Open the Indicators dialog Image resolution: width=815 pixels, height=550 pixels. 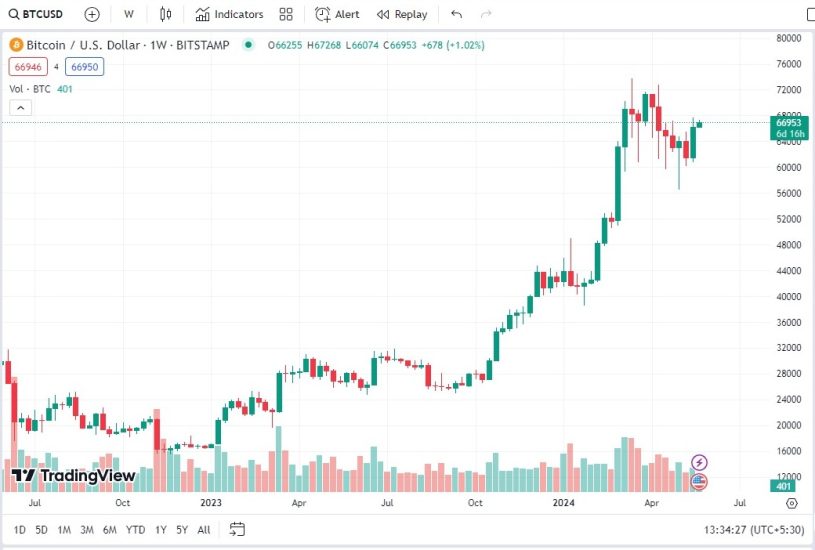pyautogui.click(x=229, y=14)
